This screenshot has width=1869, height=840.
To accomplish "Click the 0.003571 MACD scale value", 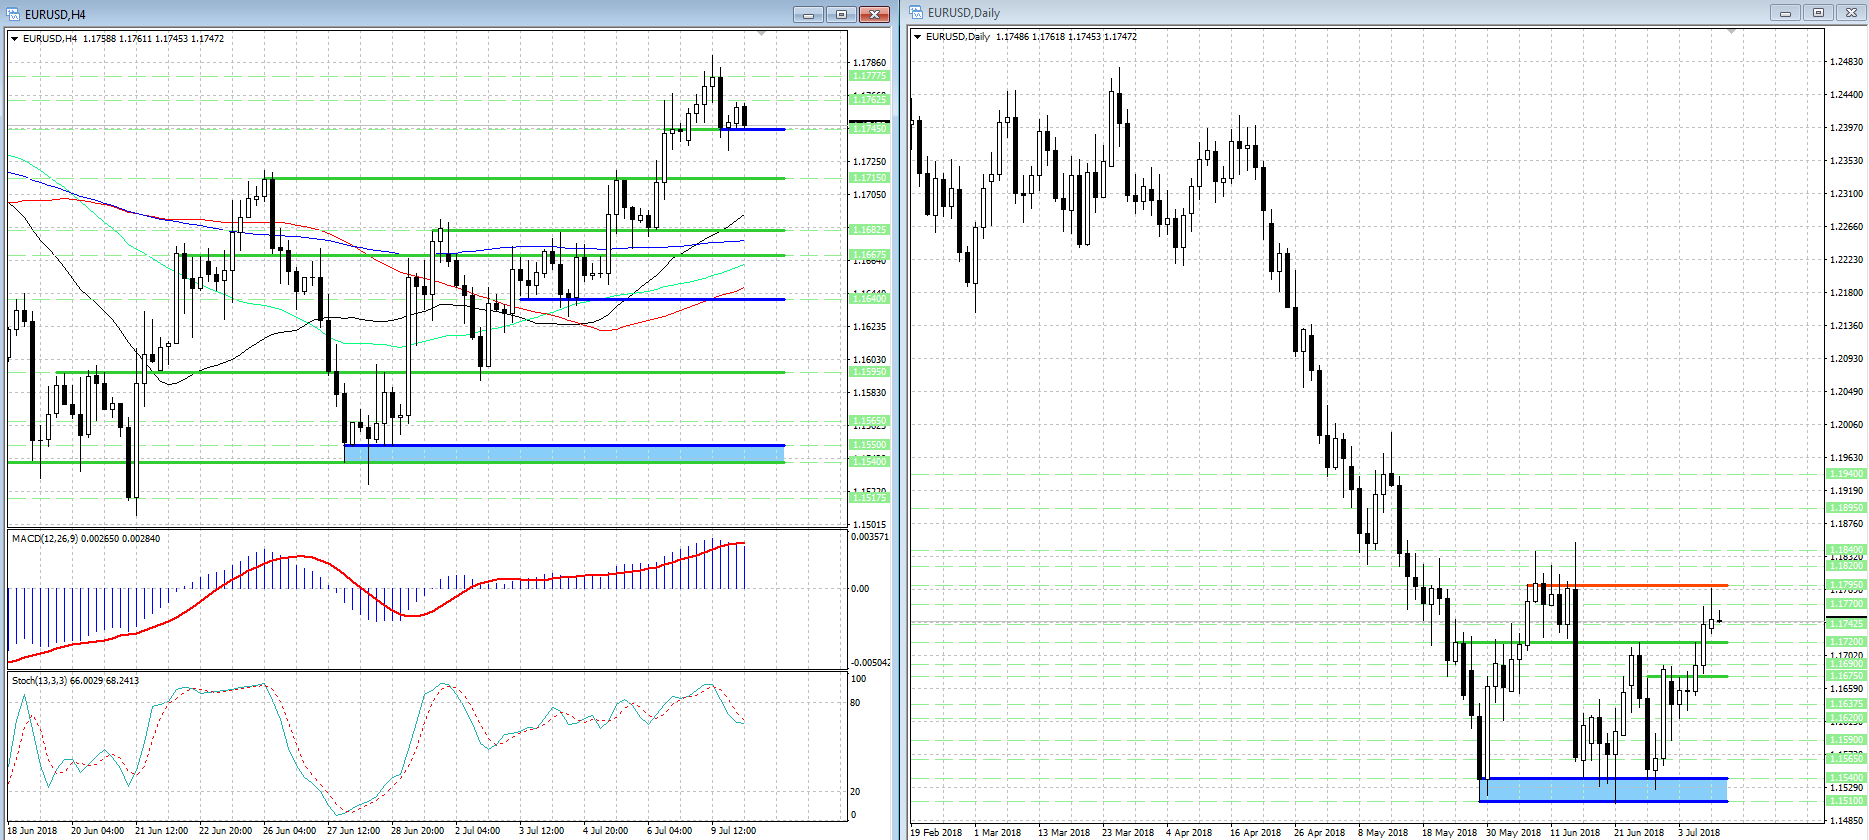I will [x=869, y=537].
